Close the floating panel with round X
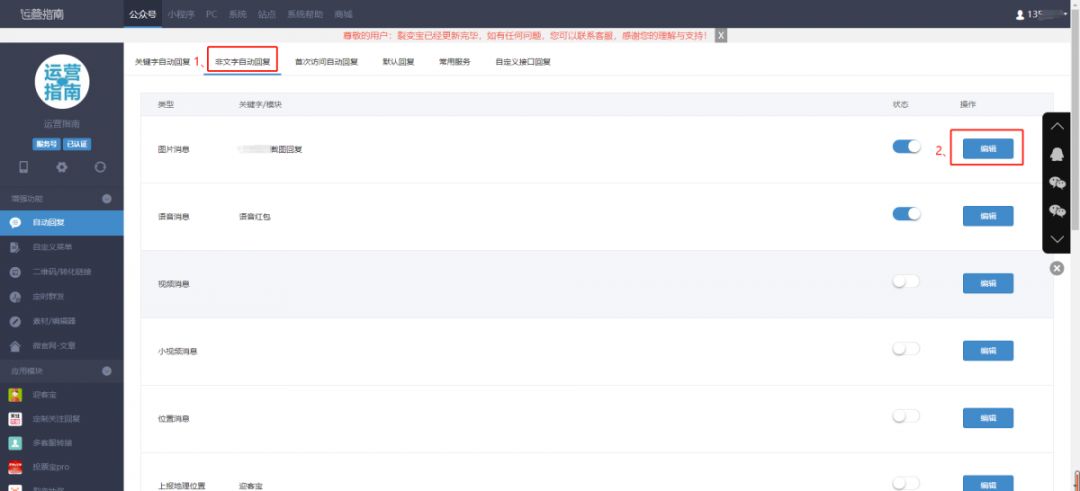This screenshot has height=491, width=1080. [1057, 269]
